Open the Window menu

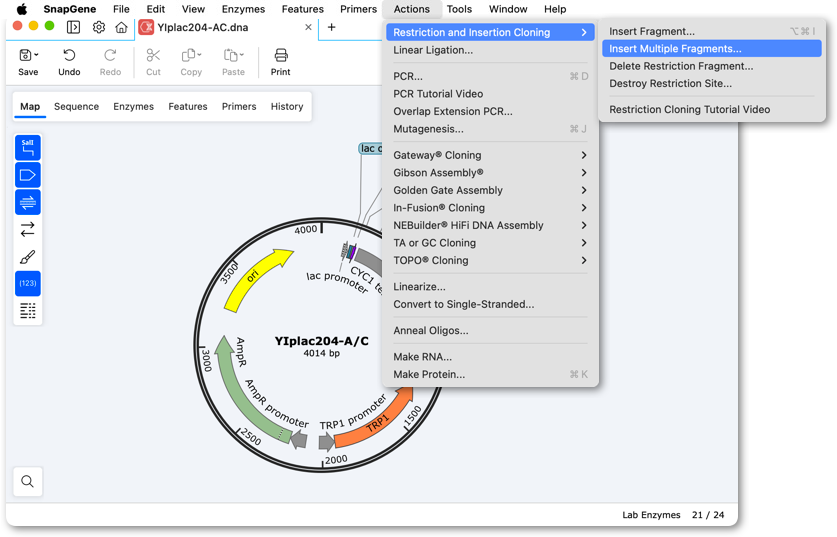pyautogui.click(x=508, y=9)
